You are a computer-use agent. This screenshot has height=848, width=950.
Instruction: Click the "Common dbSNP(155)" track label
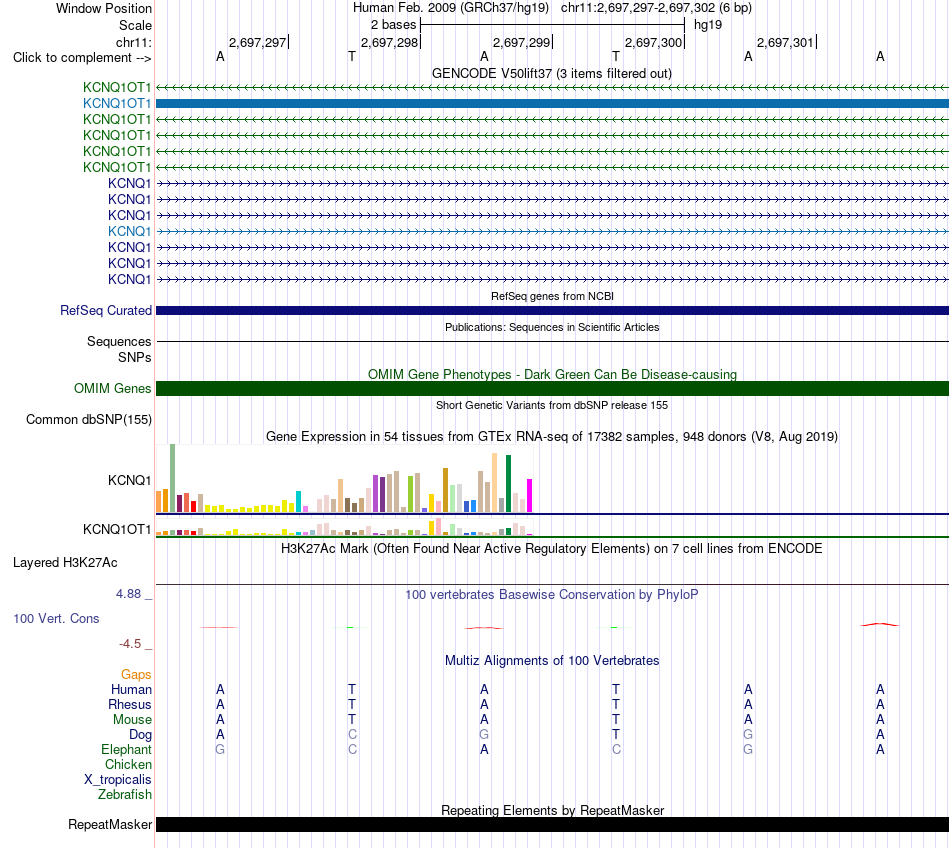pyautogui.click(x=89, y=420)
